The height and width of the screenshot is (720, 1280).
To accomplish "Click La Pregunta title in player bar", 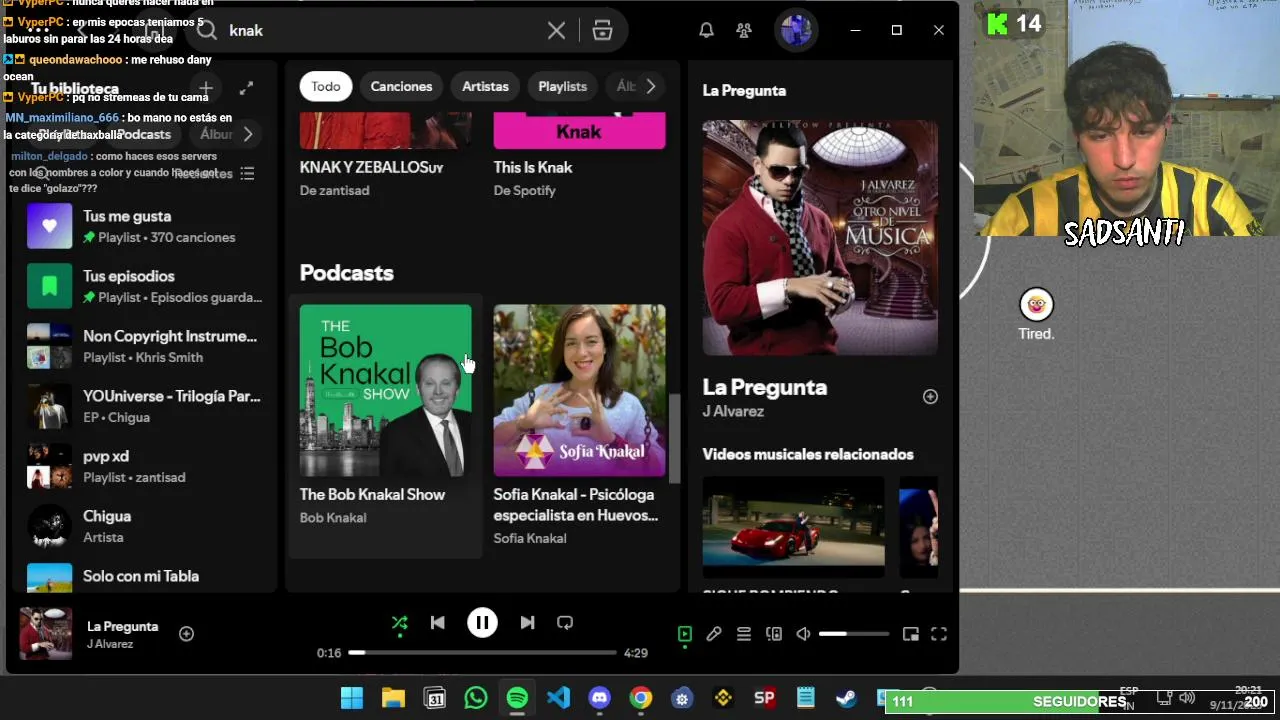I will pos(123,626).
